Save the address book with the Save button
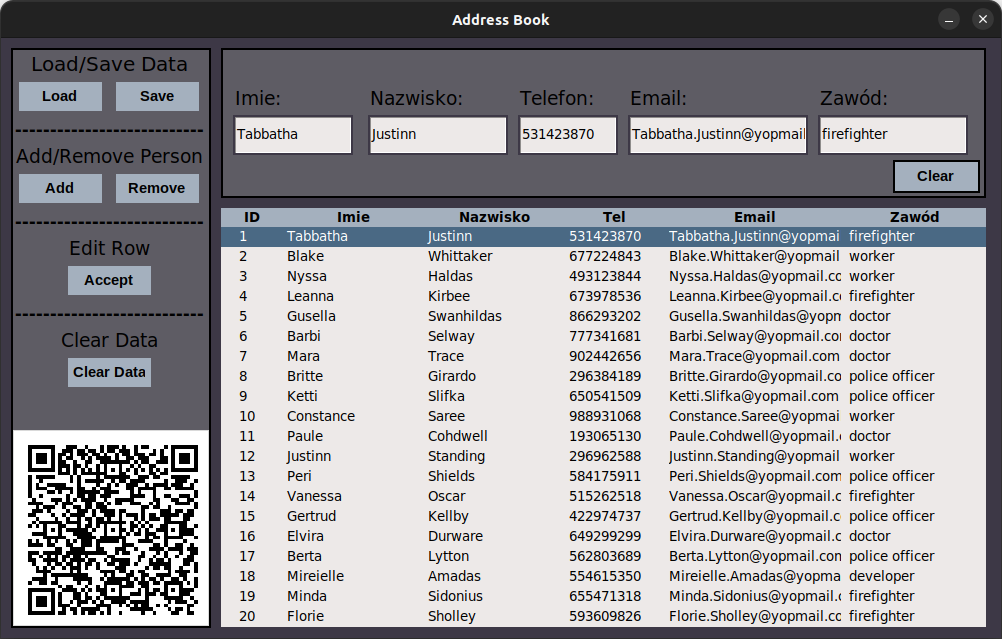The width and height of the screenshot is (1002, 639). 156,96
